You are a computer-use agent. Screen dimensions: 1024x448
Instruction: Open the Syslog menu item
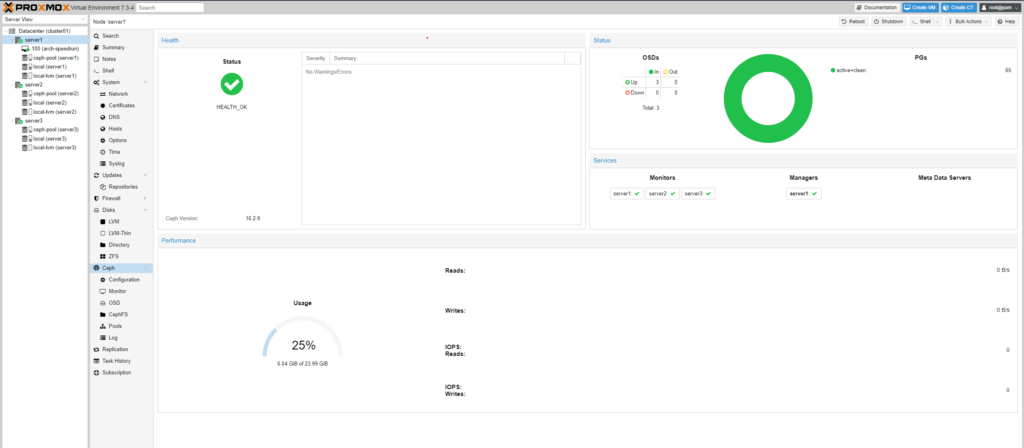121,163
